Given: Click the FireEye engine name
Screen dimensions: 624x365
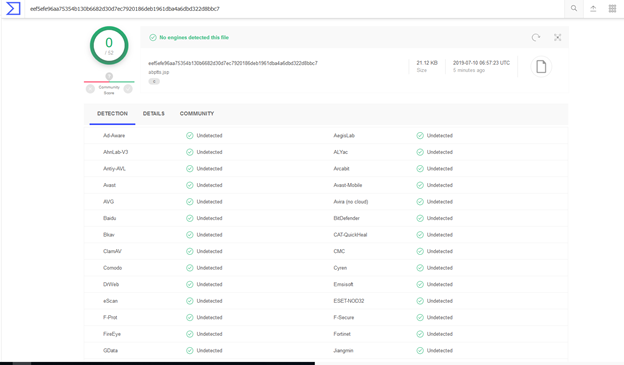Looking at the screenshot, I should click(x=112, y=334).
